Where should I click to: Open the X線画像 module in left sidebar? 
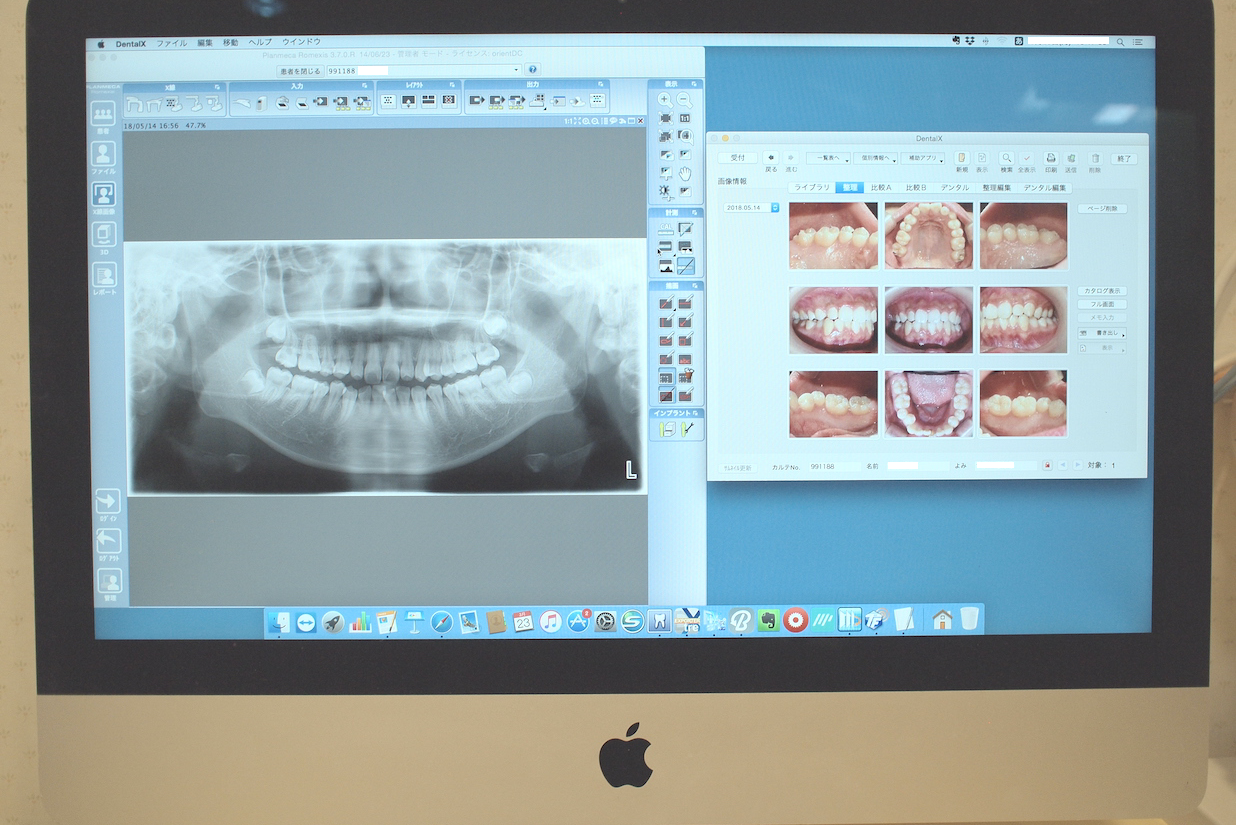104,195
